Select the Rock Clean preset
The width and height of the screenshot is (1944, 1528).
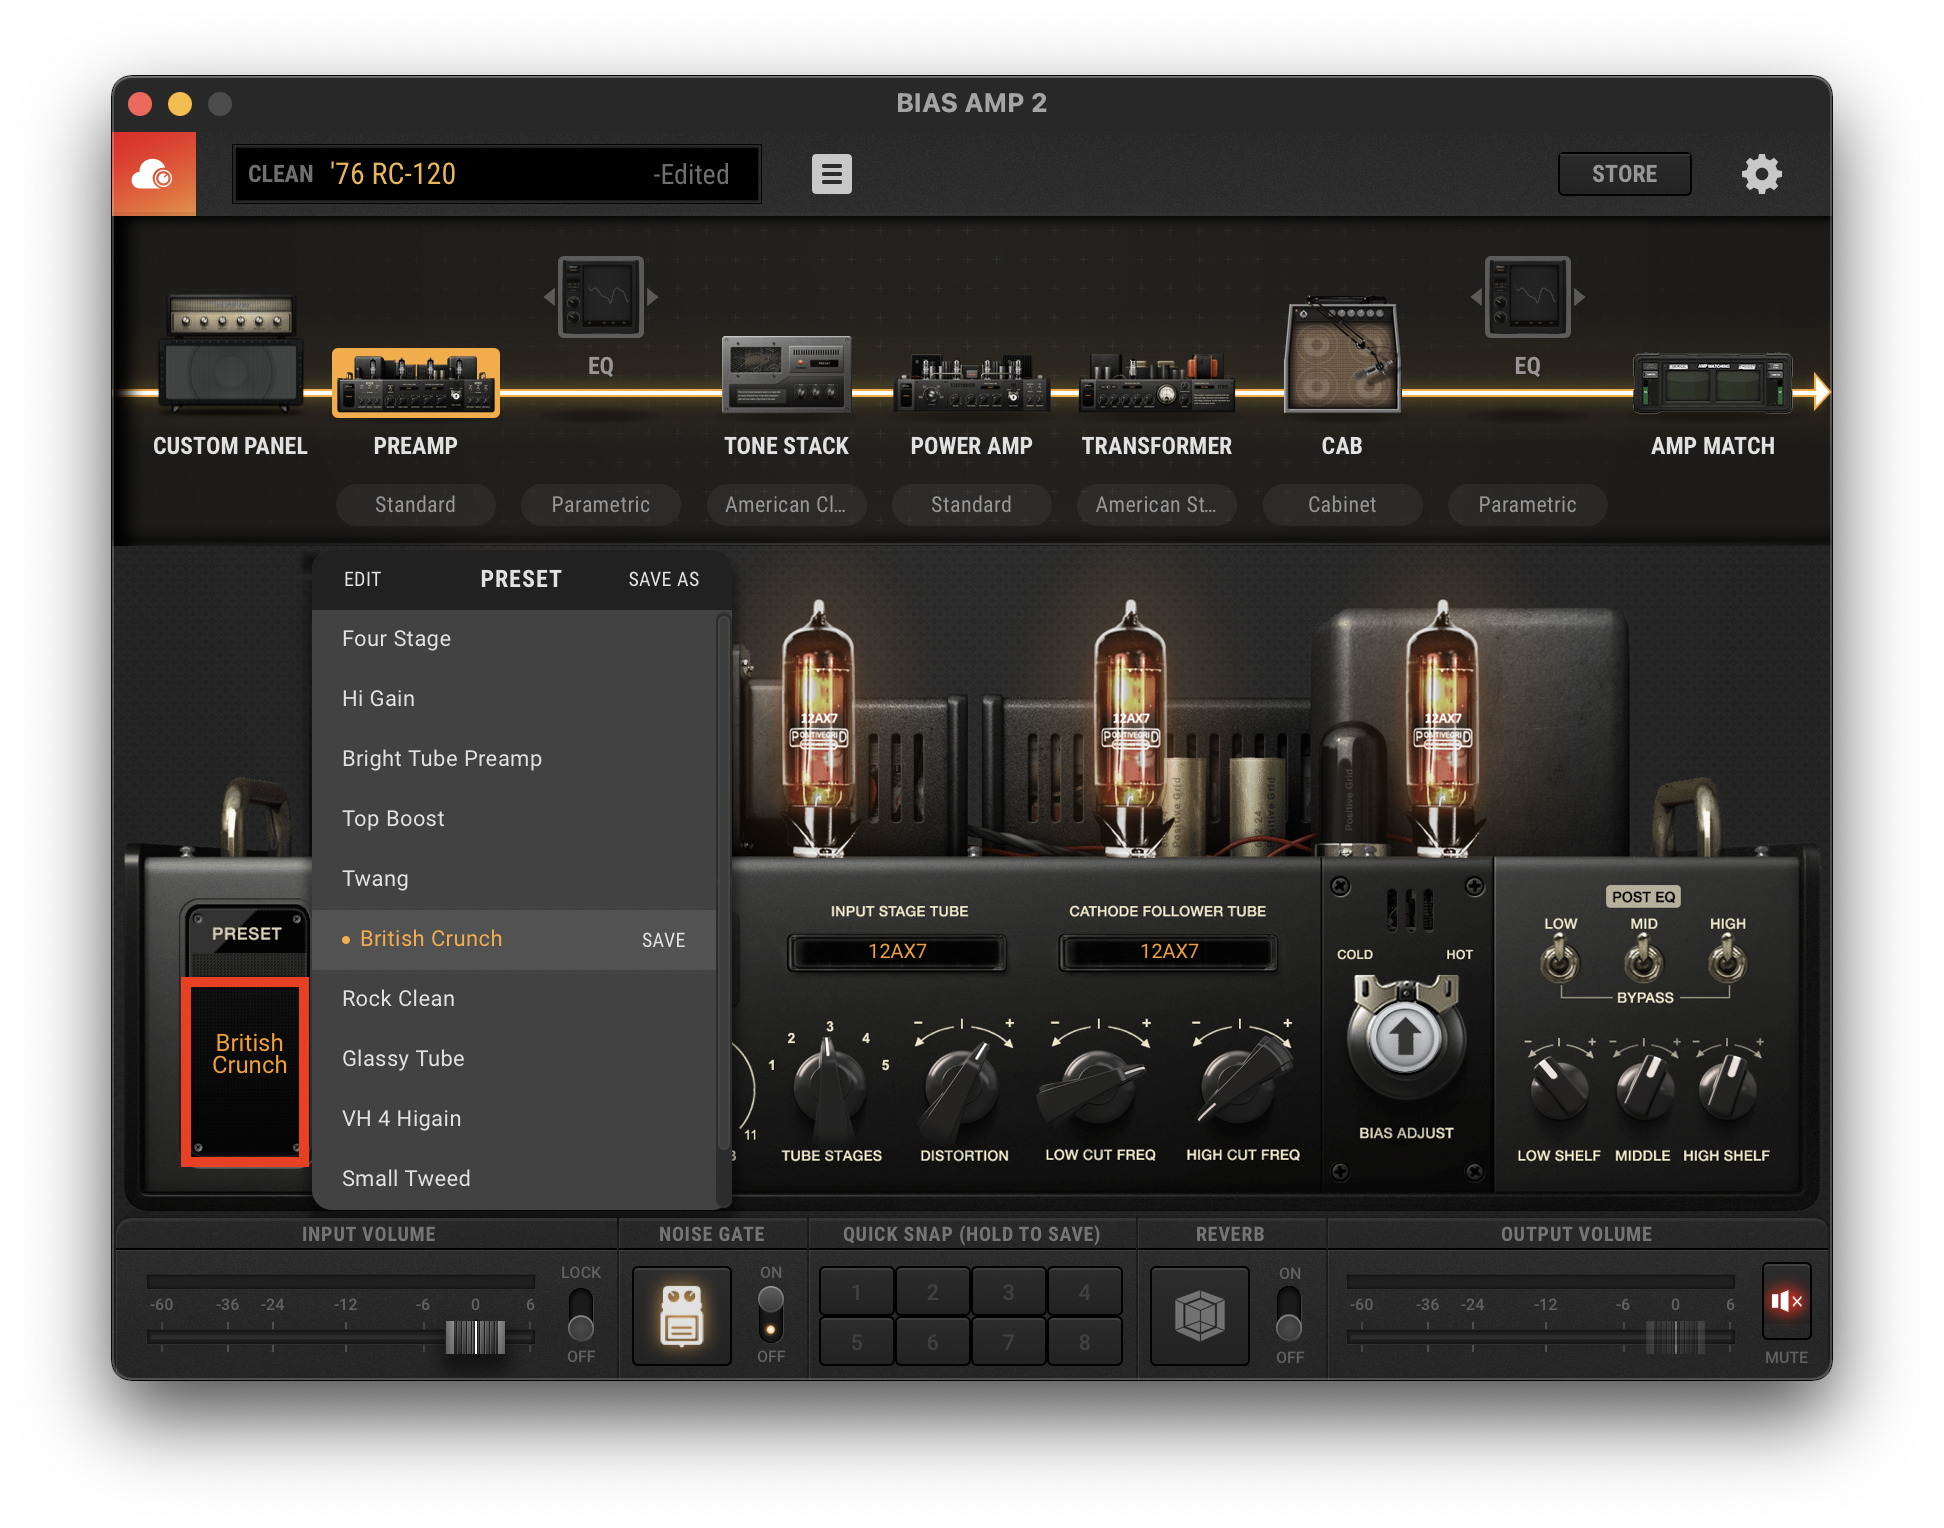point(398,998)
